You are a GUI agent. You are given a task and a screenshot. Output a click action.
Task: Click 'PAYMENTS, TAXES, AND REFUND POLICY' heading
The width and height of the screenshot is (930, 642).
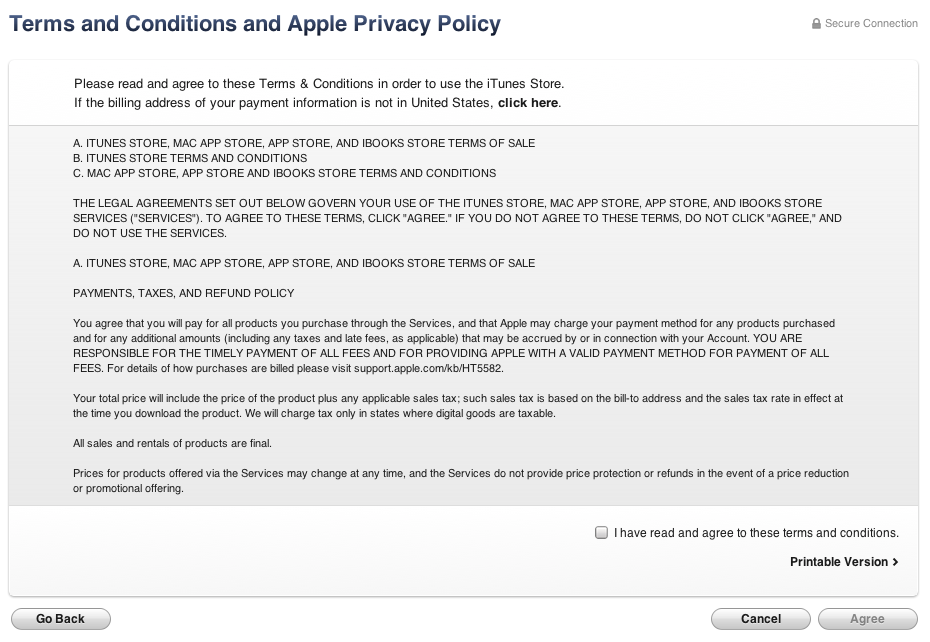pyautogui.click(x=184, y=293)
